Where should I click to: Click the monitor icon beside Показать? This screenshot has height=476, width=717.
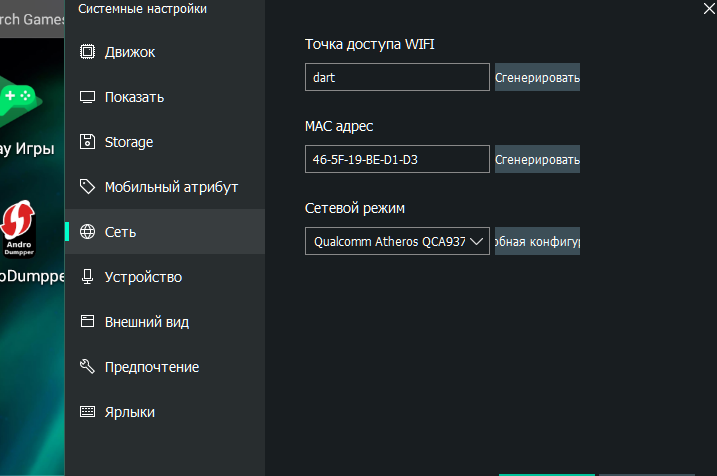(87, 97)
